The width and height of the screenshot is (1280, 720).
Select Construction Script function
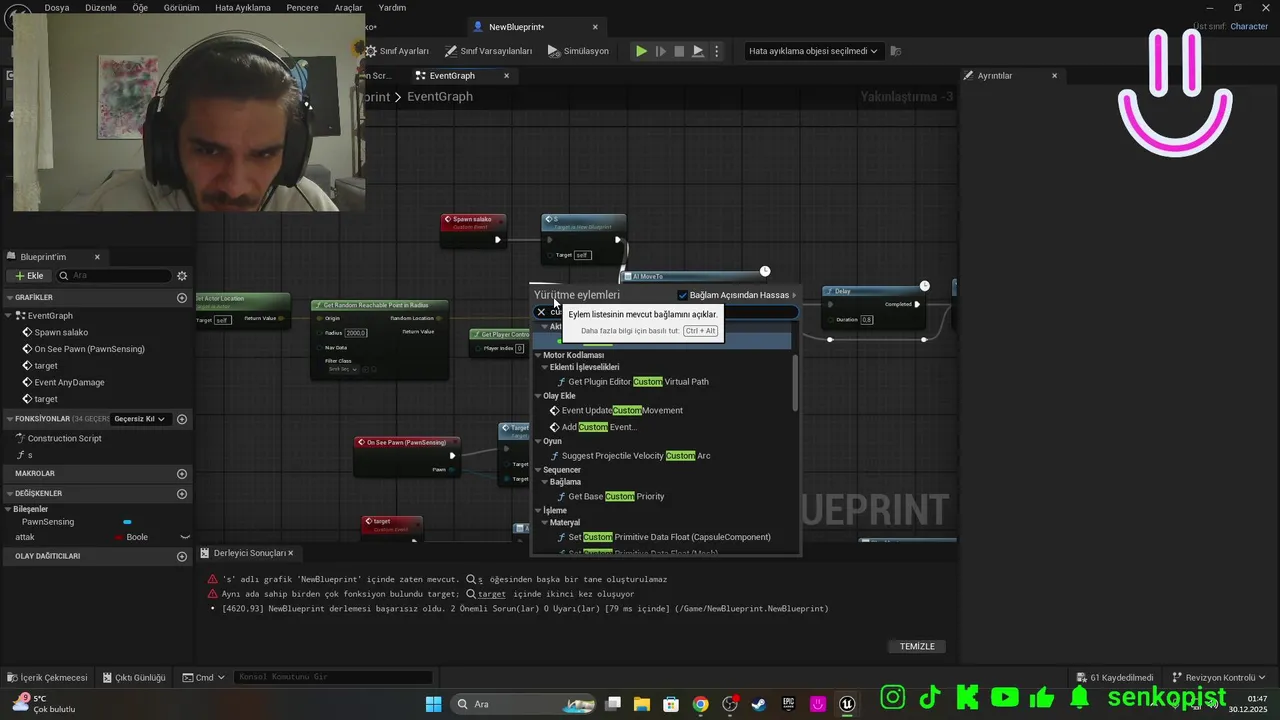point(64,438)
